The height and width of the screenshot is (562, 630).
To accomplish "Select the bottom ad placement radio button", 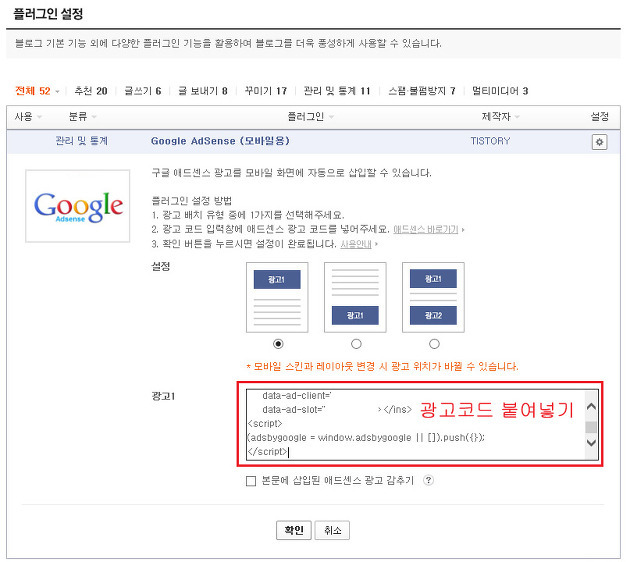I will [x=356, y=344].
